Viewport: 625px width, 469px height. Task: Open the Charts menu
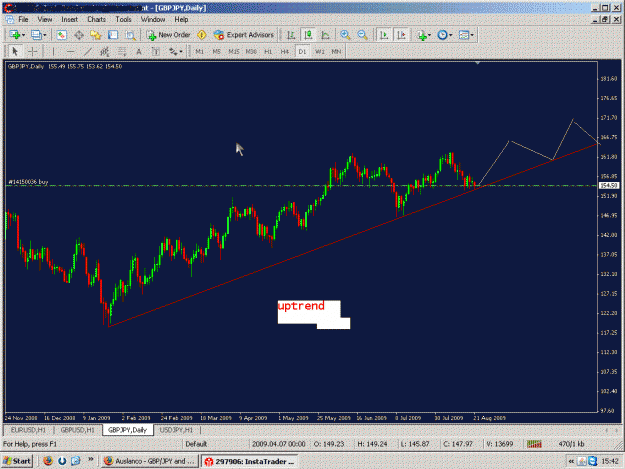(96, 19)
